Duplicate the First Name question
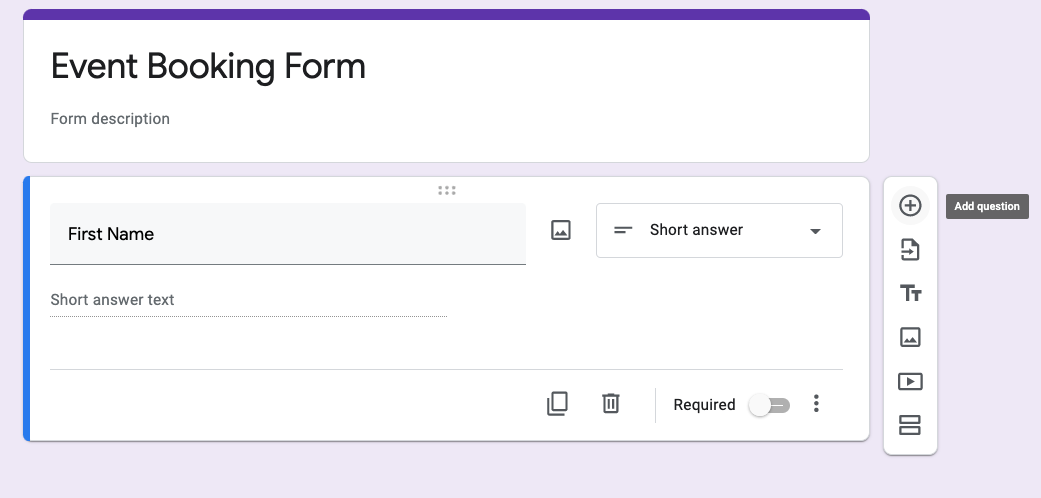 (x=558, y=404)
